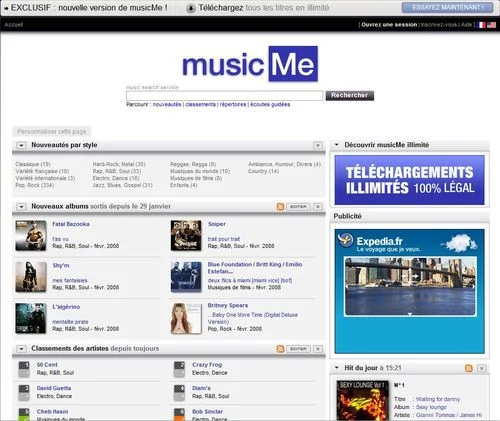Image resolution: width=500 pixels, height=421 pixels.
Task: Open Shy'm album cover
Action: [x=31, y=277]
